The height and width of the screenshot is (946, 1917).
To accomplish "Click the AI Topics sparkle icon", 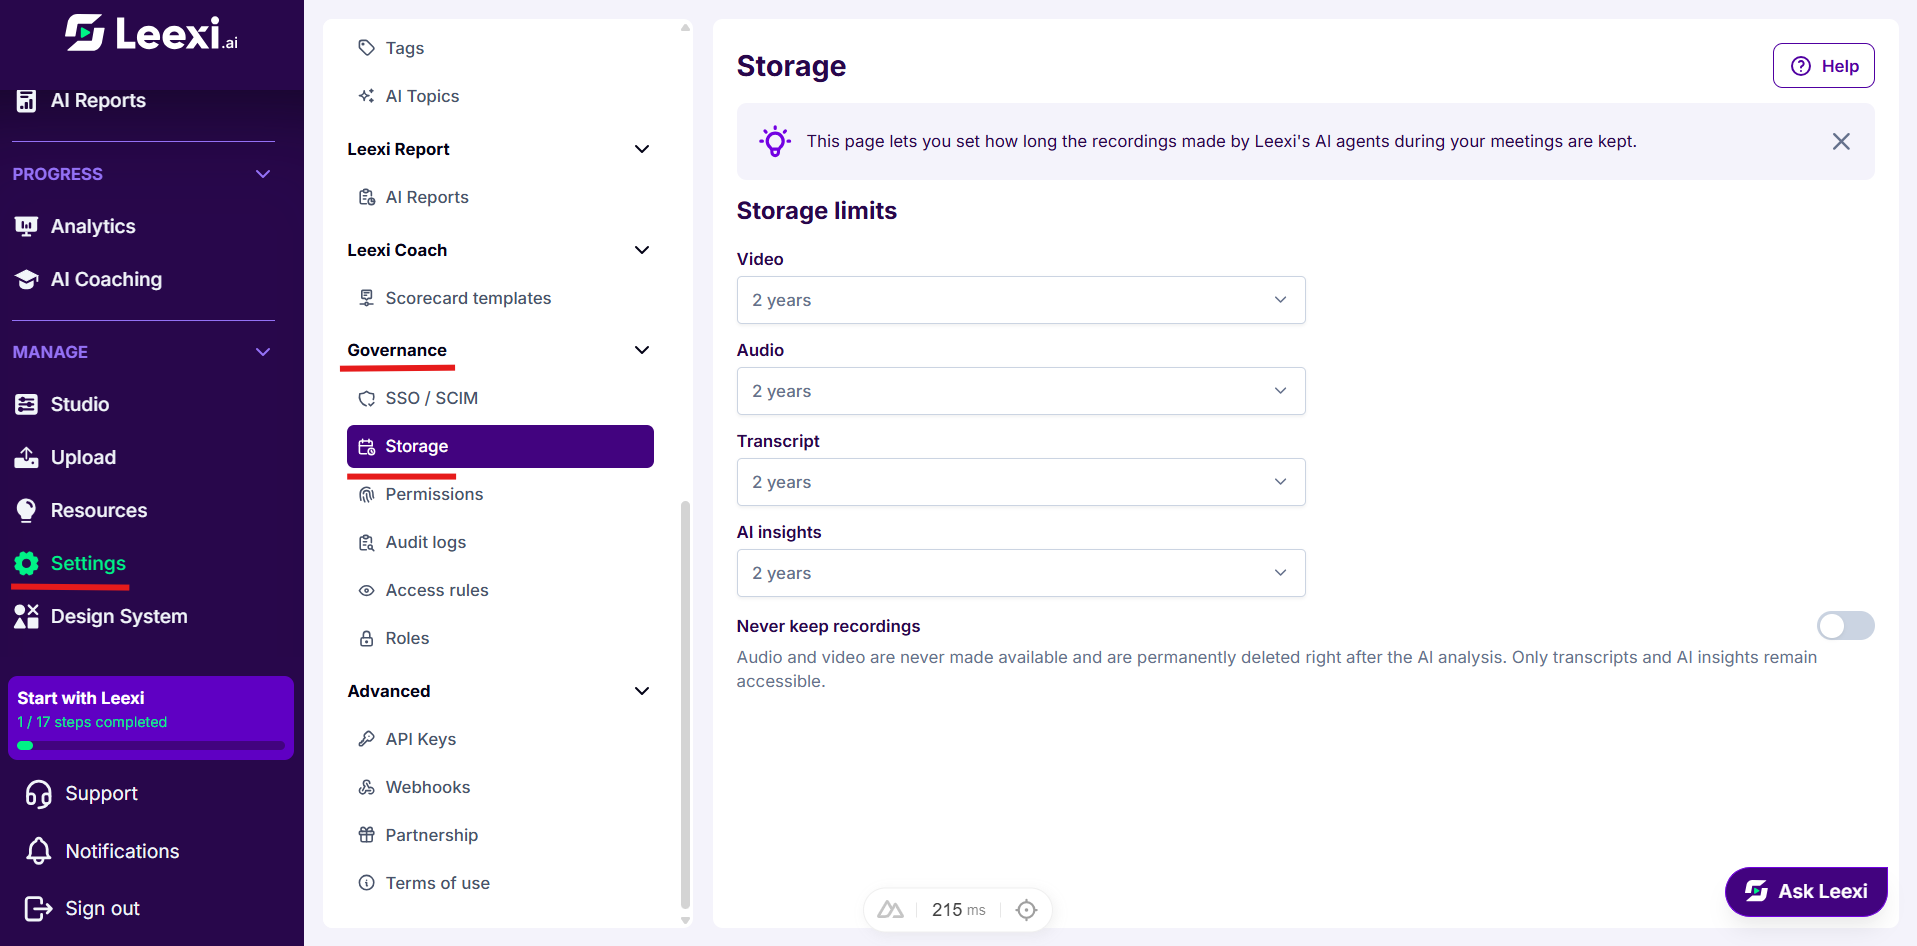I will click(x=367, y=96).
